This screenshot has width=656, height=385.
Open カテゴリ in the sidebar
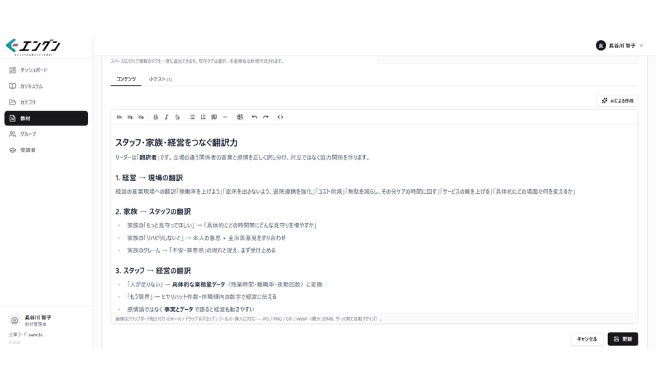(x=46, y=102)
